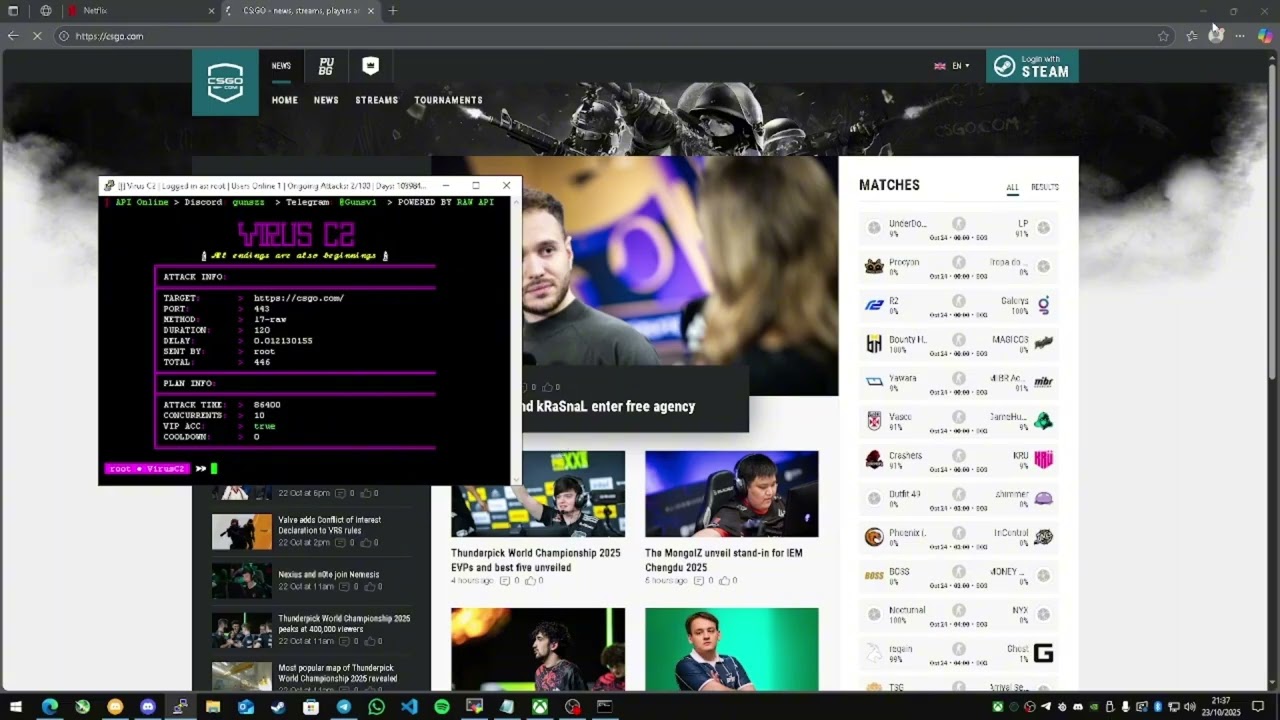Open Spotify from the taskbar
1280x720 pixels.
[442, 707]
